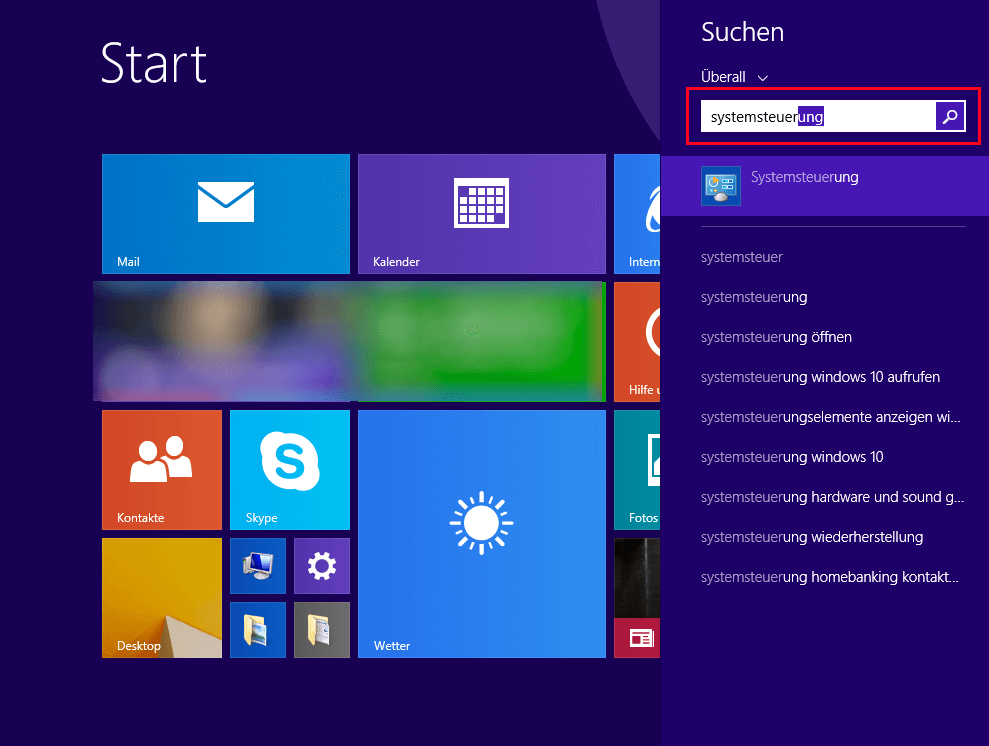Click into the systemsteuerung search field
The height and width of the screenshot is (746, 989).
(818, 116)
